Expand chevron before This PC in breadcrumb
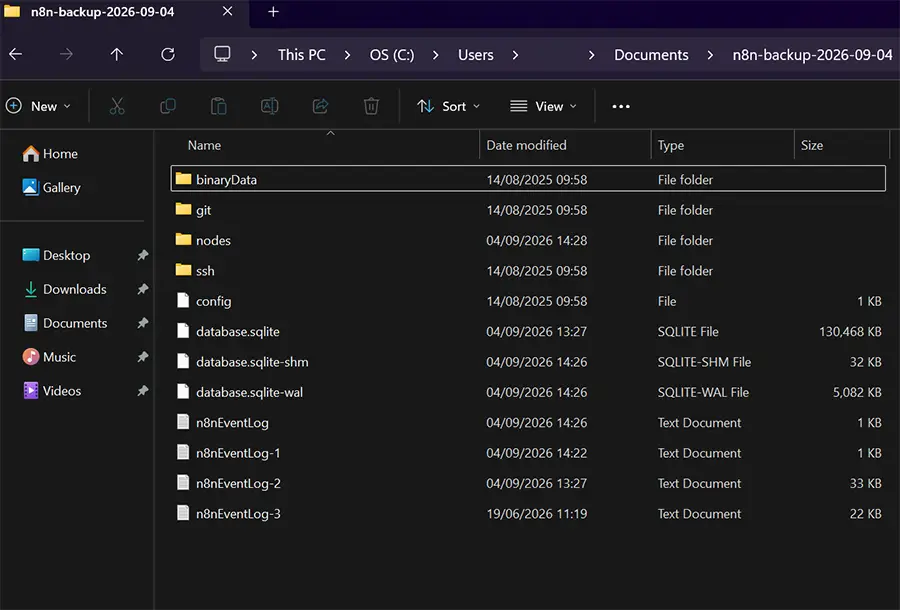 [x=254, y=55]
